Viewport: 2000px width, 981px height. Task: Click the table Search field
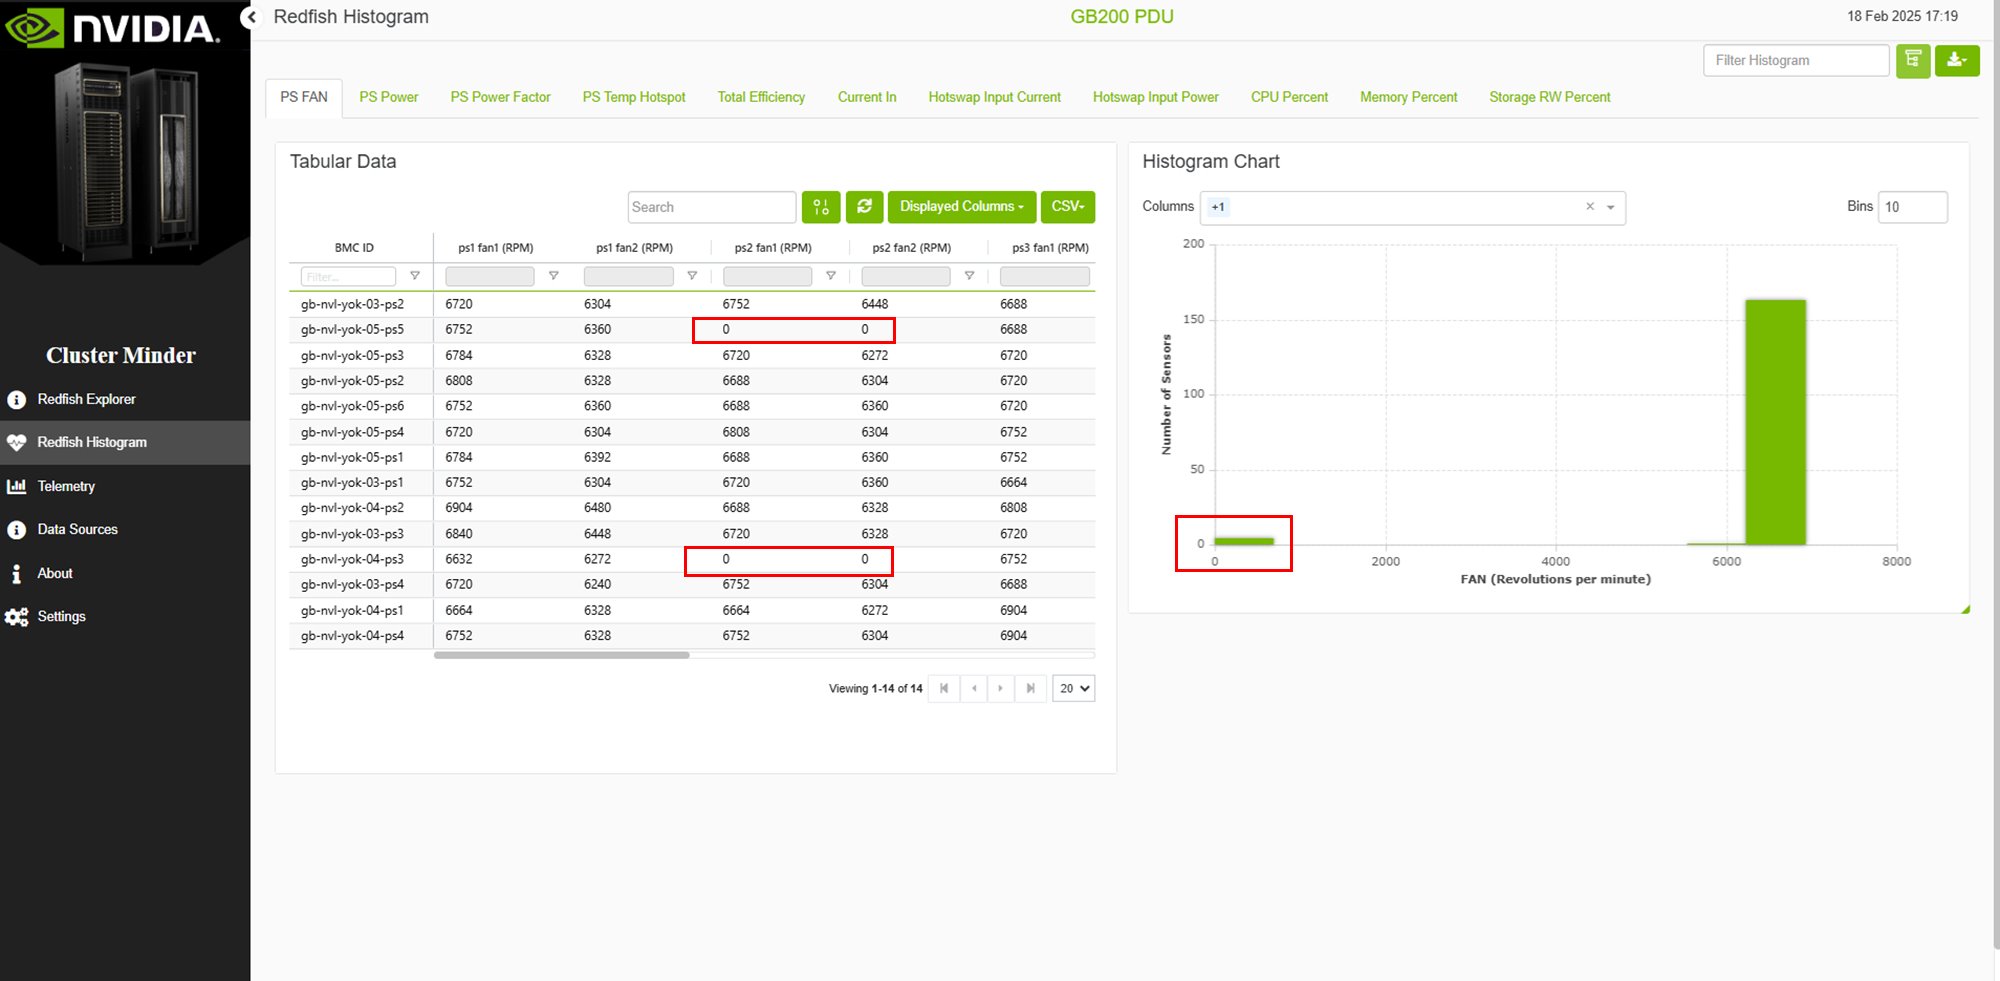tap(712, 207)
